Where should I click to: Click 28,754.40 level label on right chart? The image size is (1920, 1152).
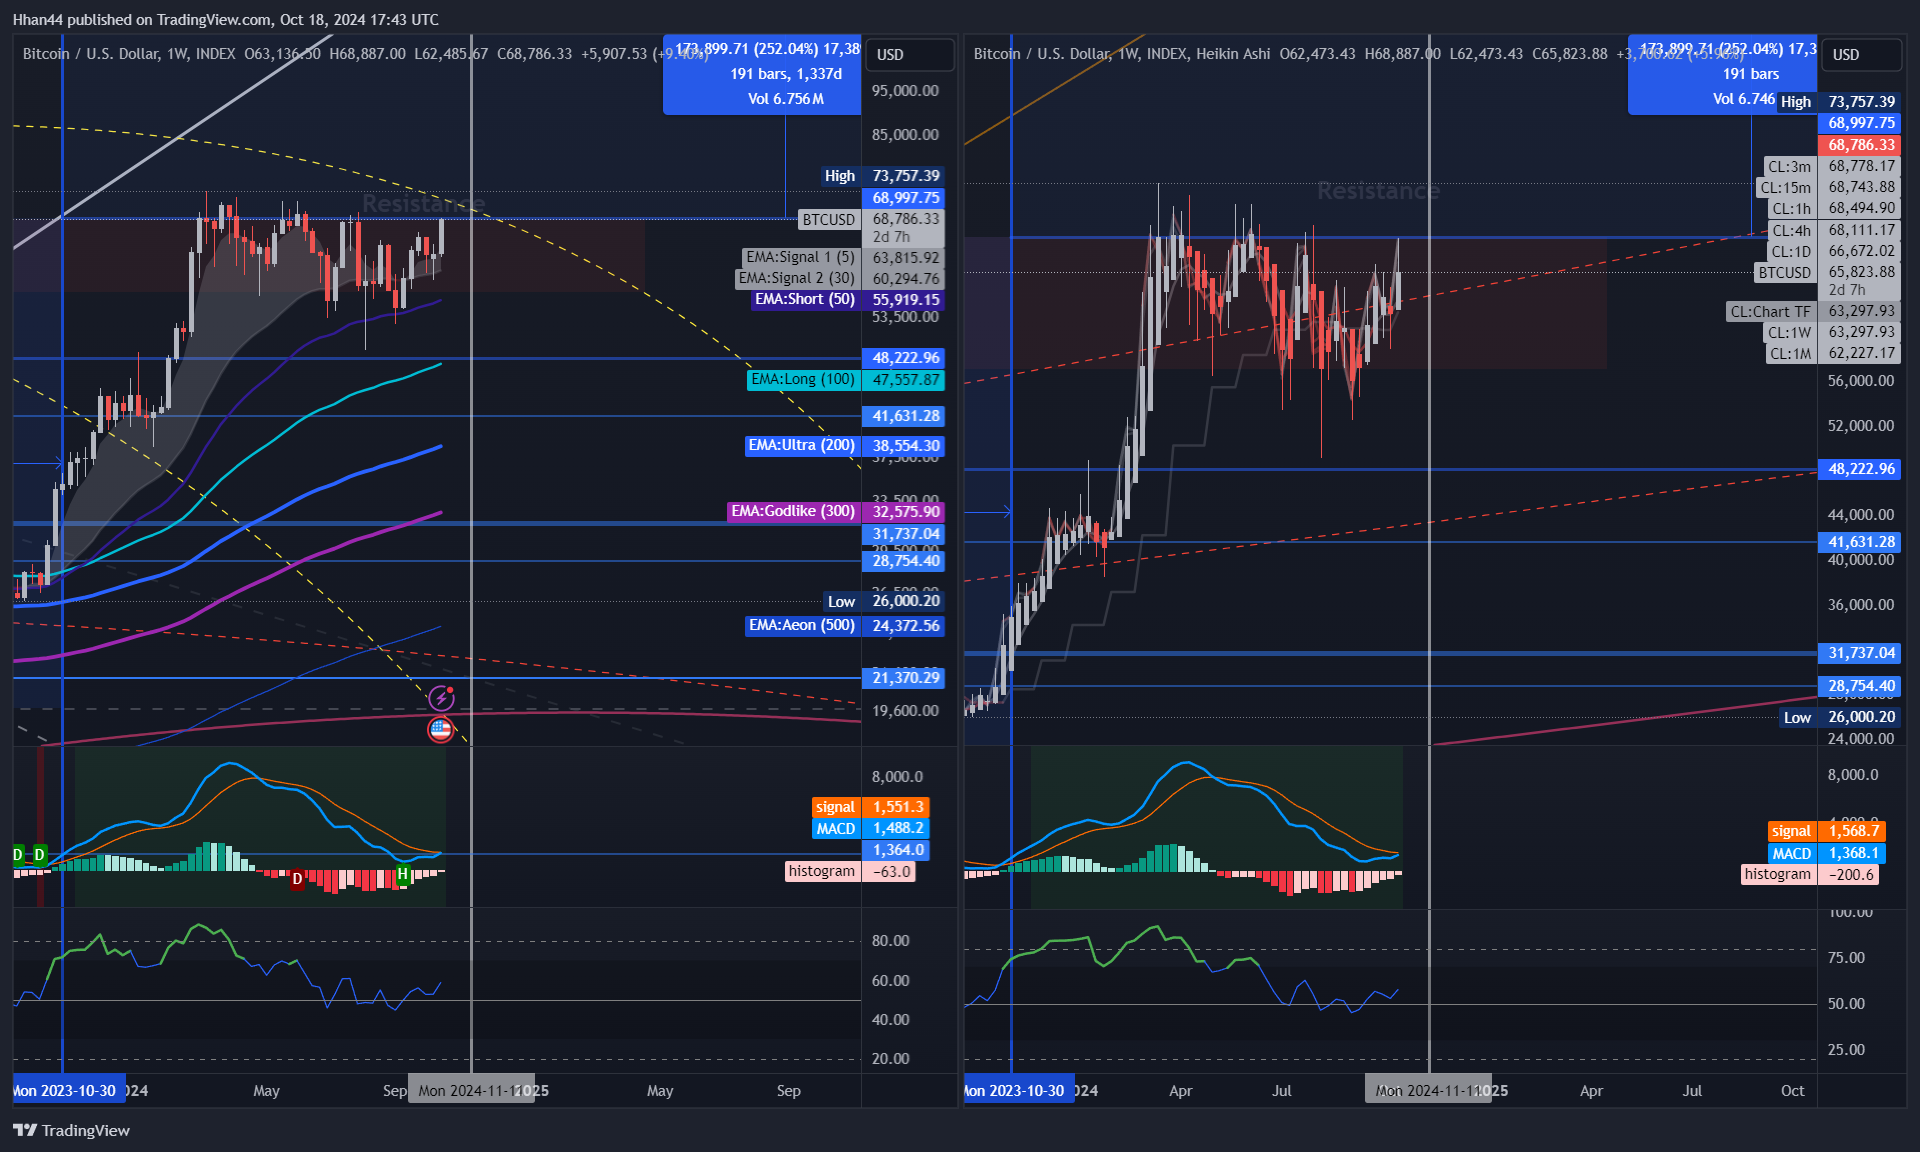[1859, 686]
